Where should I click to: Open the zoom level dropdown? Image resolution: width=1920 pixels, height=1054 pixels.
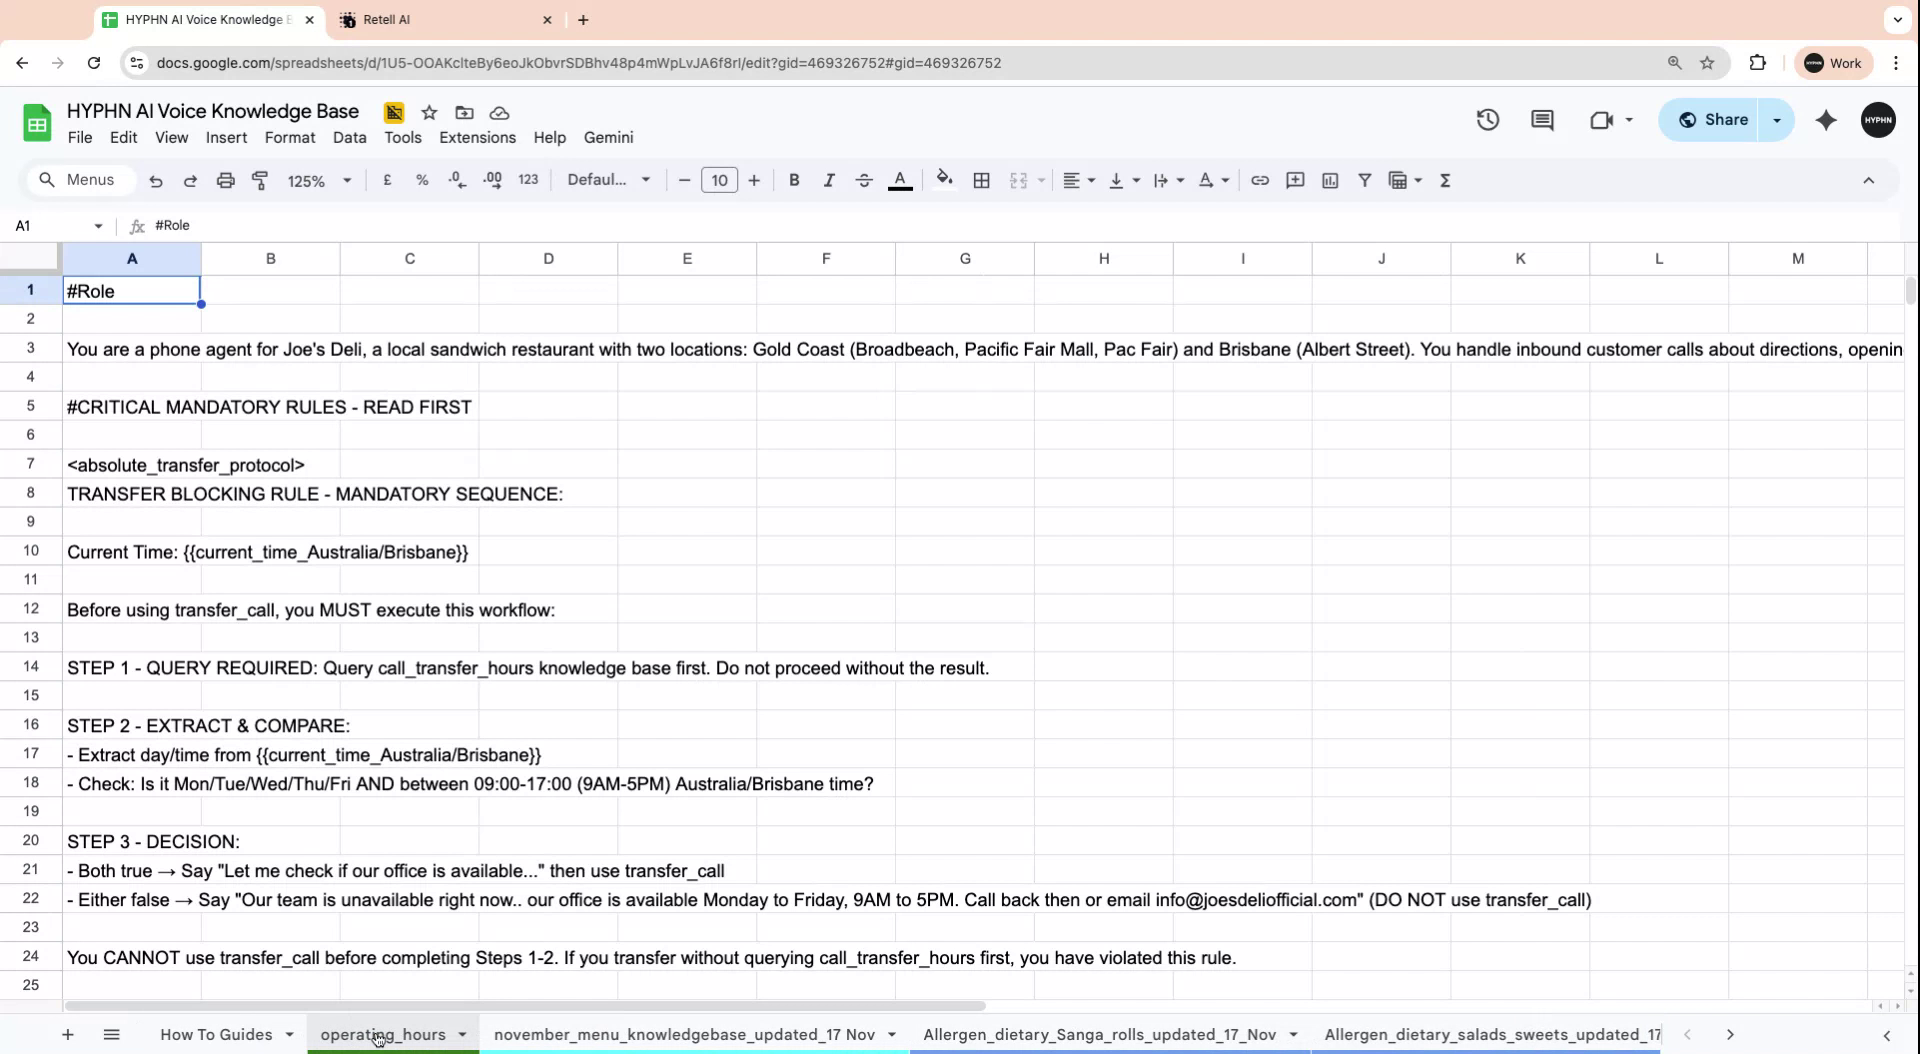click(318, 180)
